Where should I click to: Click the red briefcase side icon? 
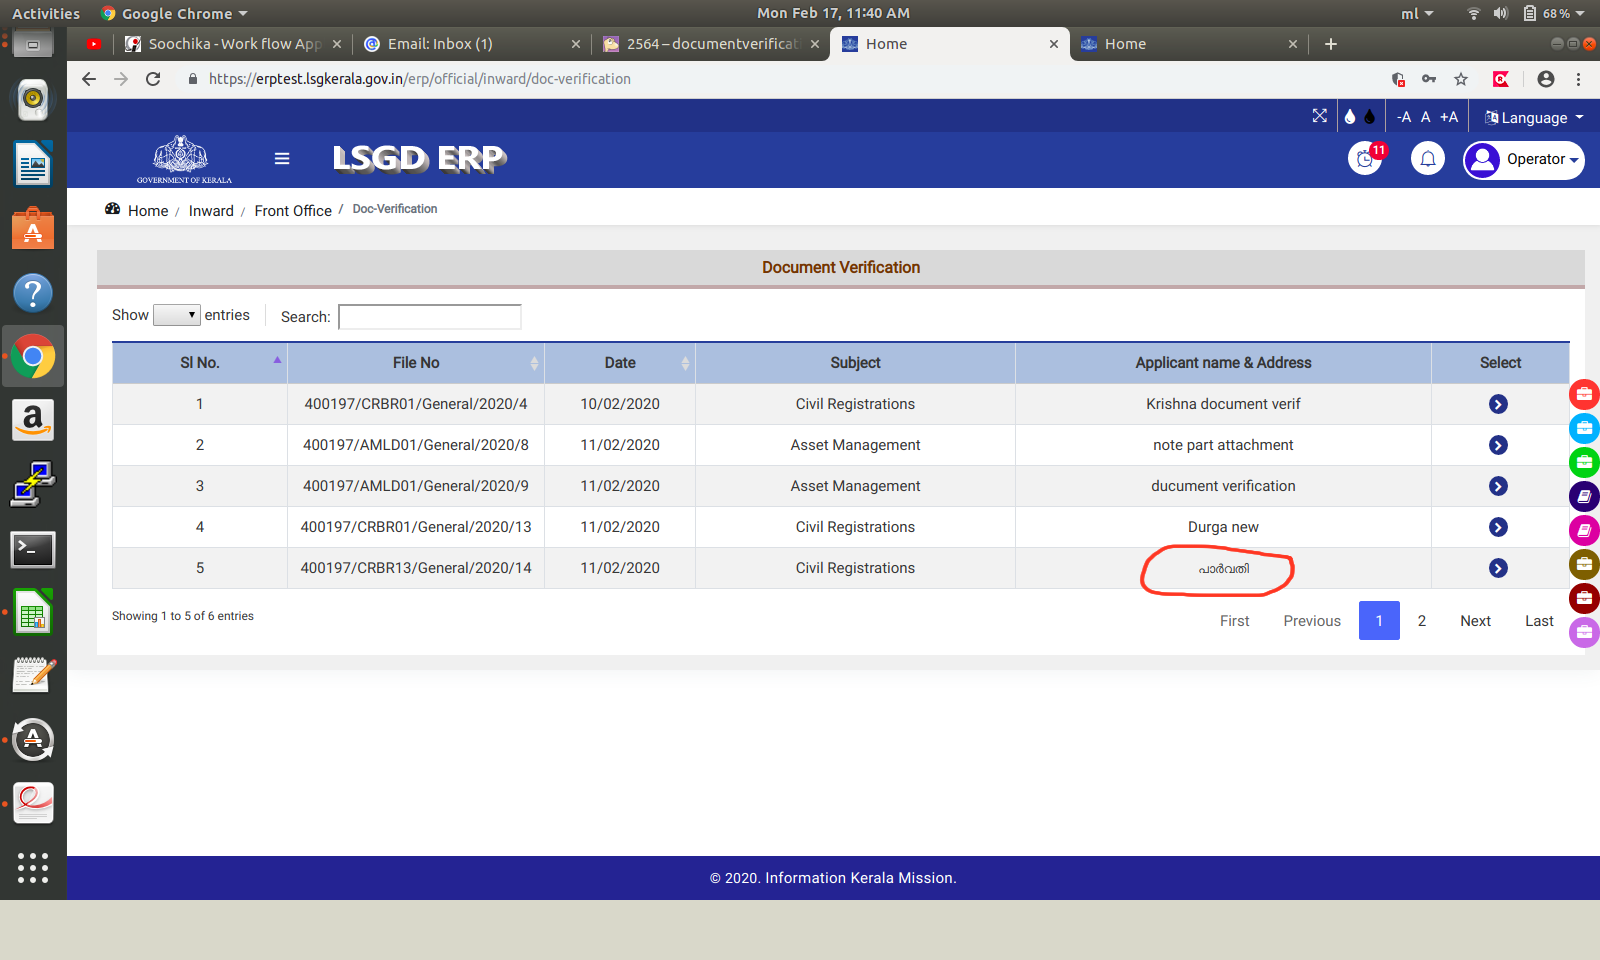tap(1584, 394)
